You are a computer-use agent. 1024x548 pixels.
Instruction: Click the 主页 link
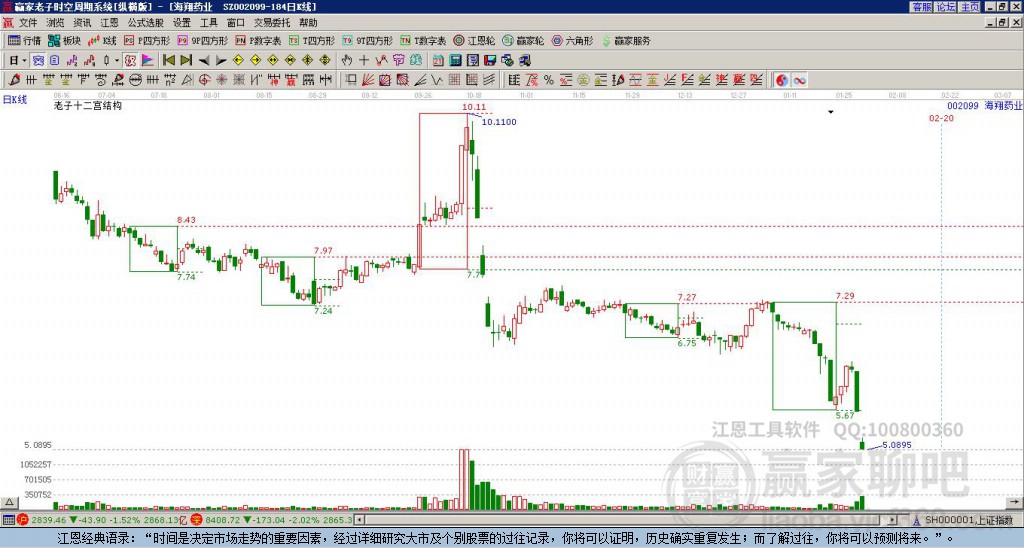click(x=969, y=7)
